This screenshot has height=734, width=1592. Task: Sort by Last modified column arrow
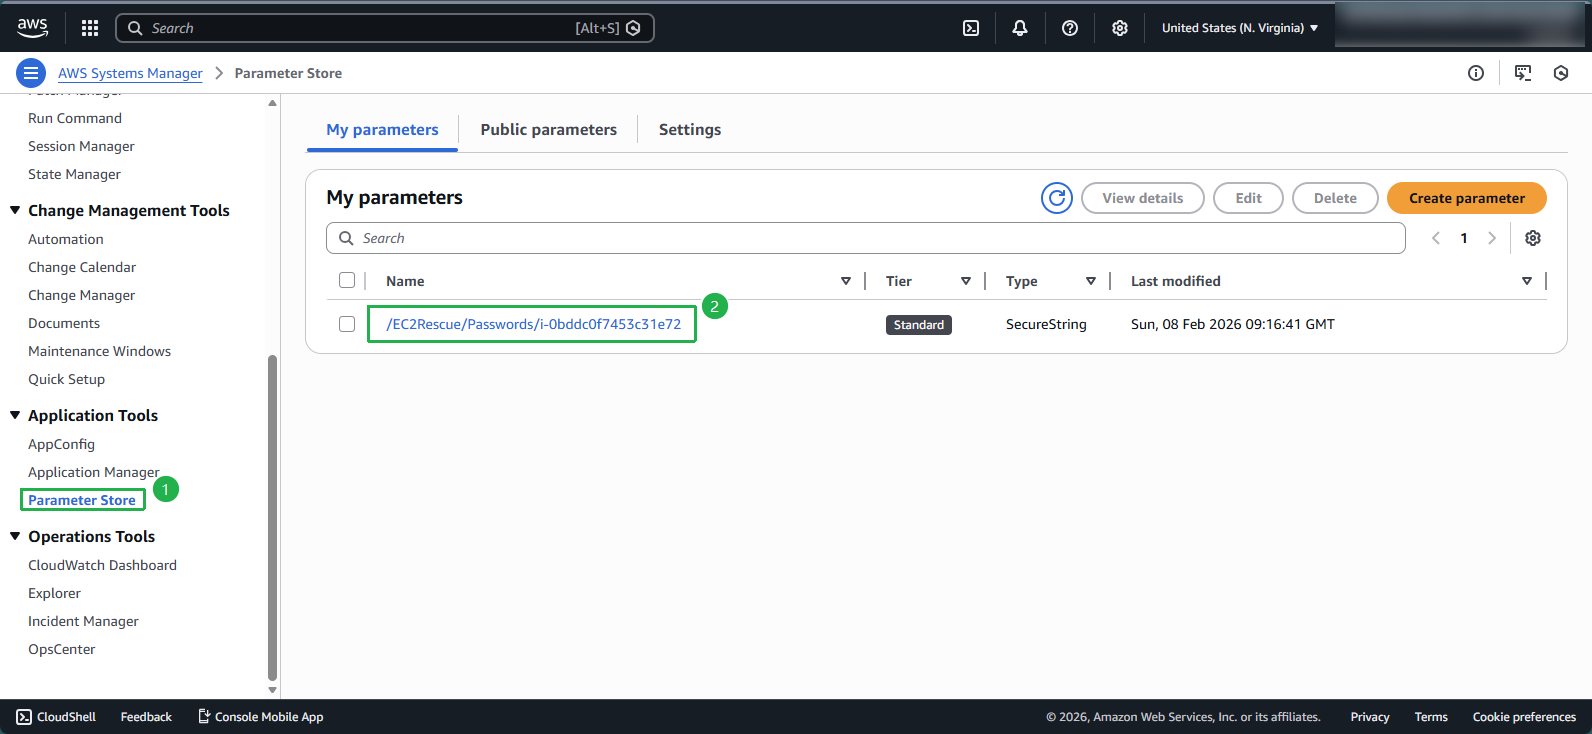[1527, 281]
